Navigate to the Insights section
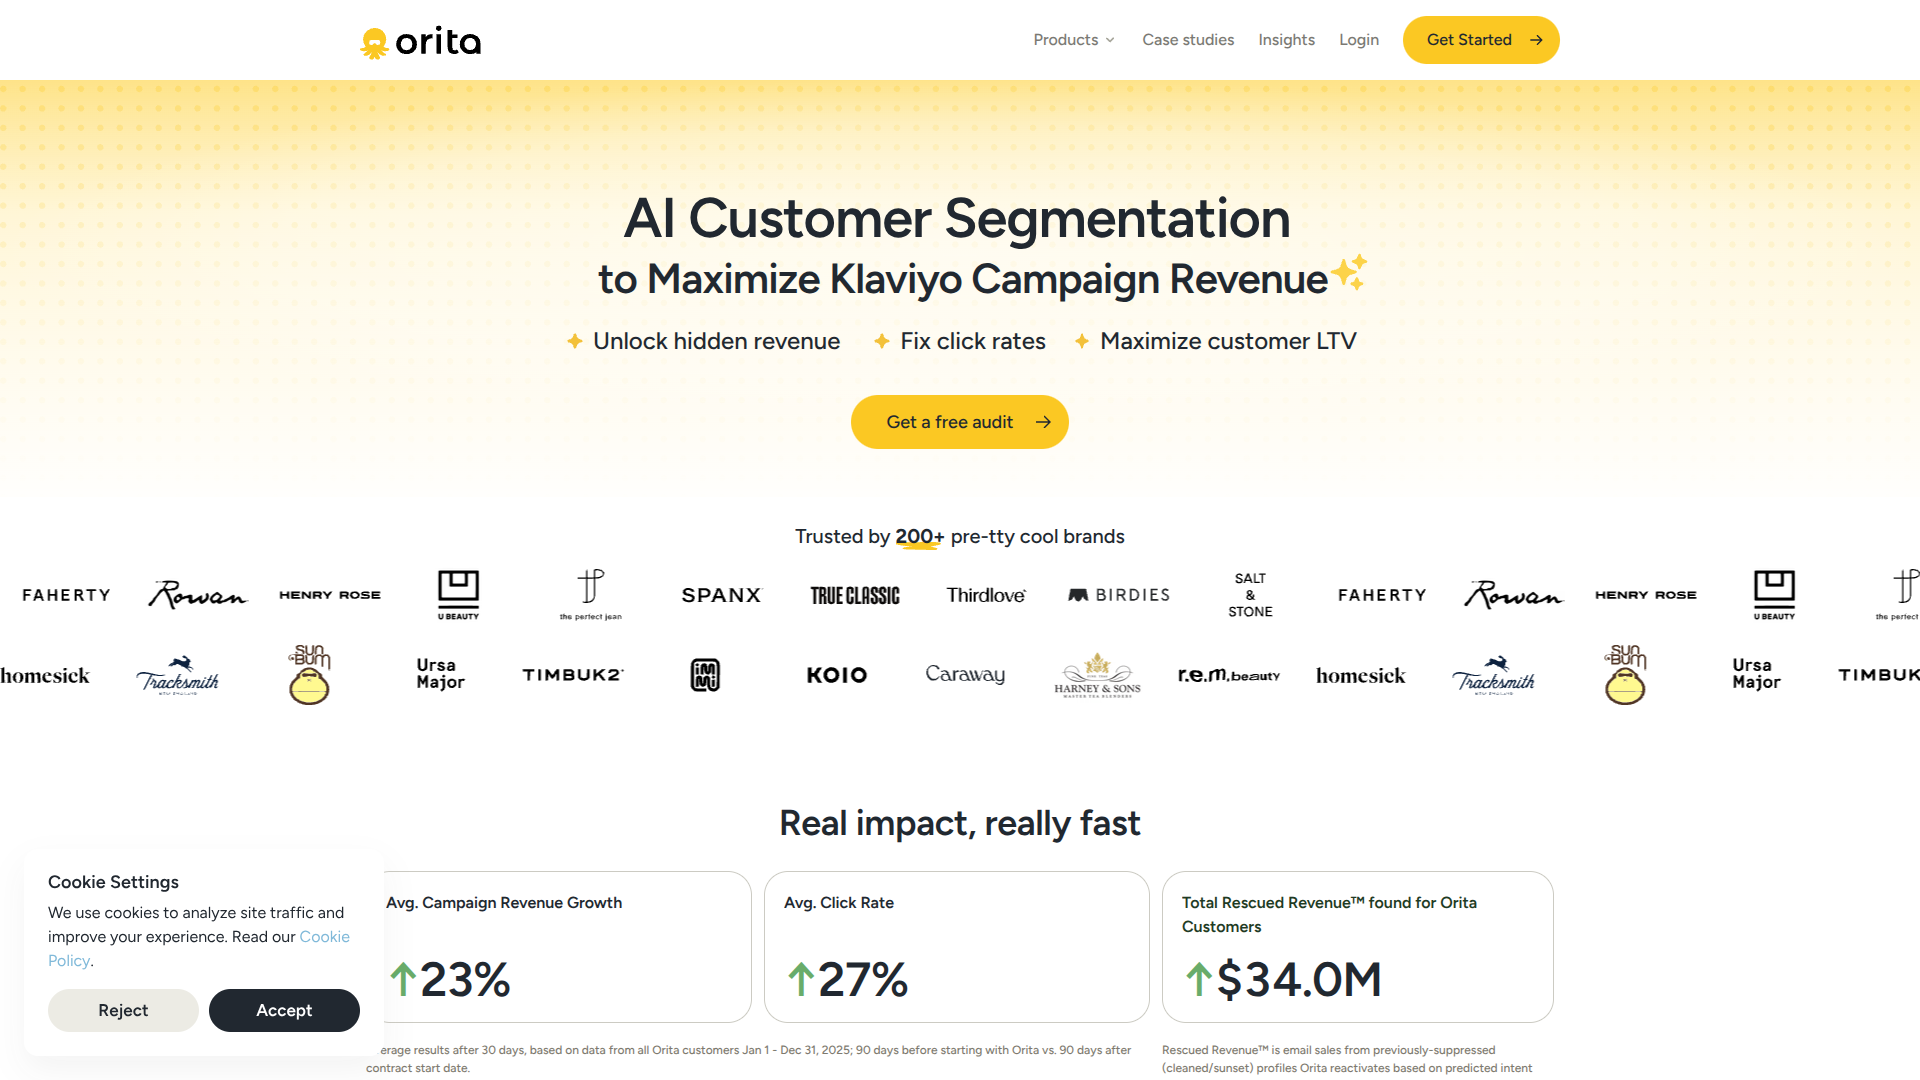 [1286, 40]
